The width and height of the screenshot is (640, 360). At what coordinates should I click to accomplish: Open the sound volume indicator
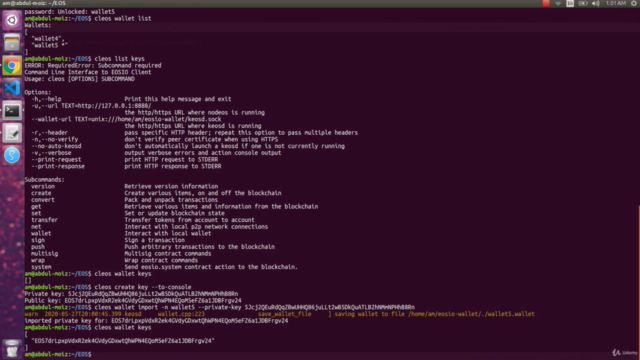point(596,3)
